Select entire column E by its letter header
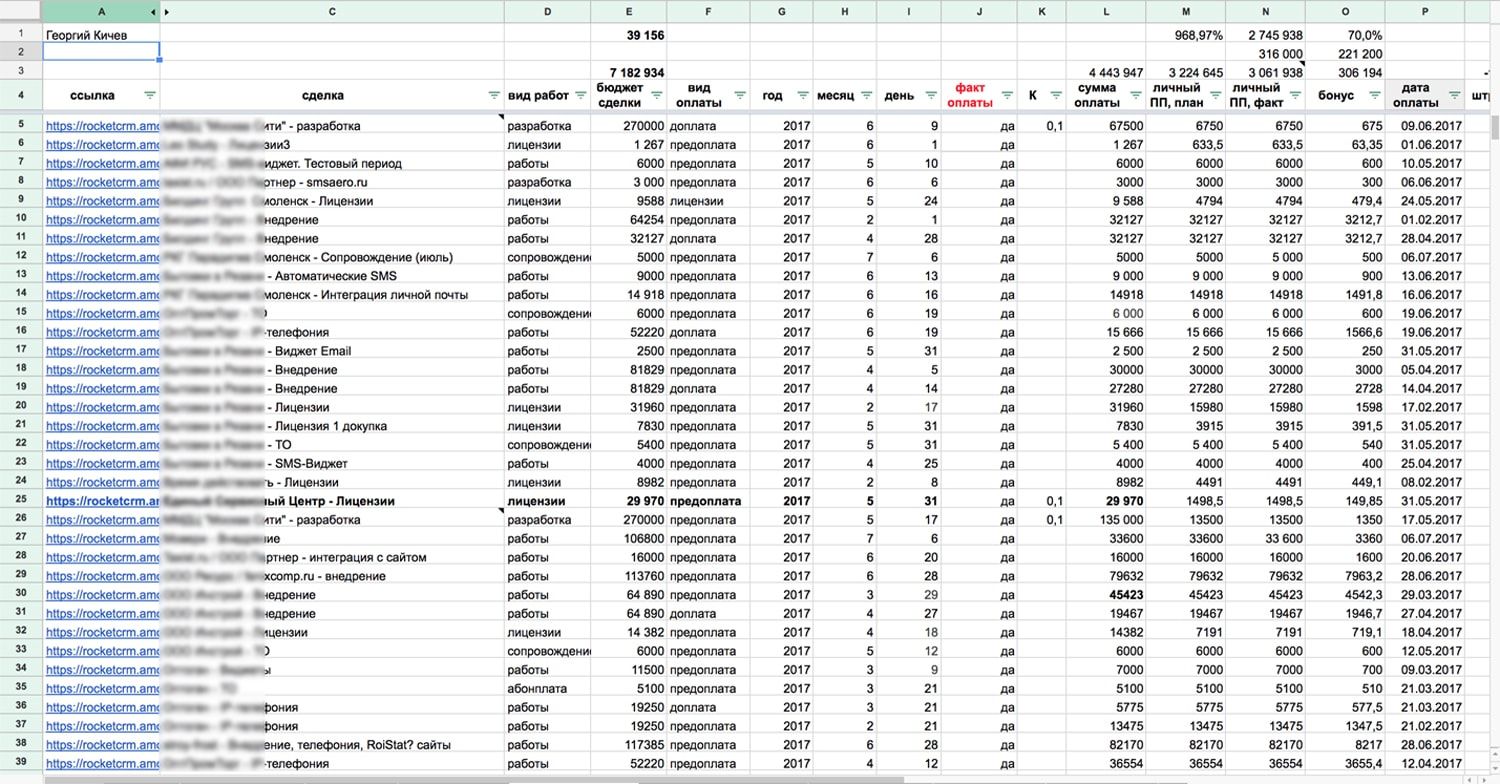Screen dimensions: 1500x784 point(628,12)
